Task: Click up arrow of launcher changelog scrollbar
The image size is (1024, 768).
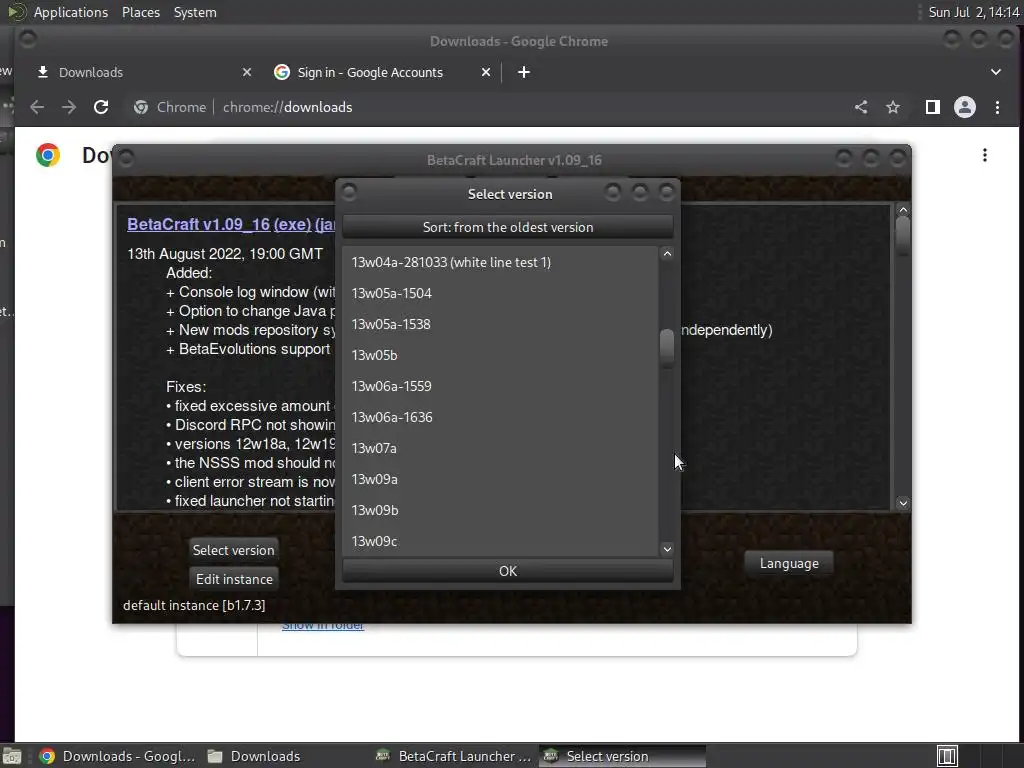Action: [x=903, y=210]
